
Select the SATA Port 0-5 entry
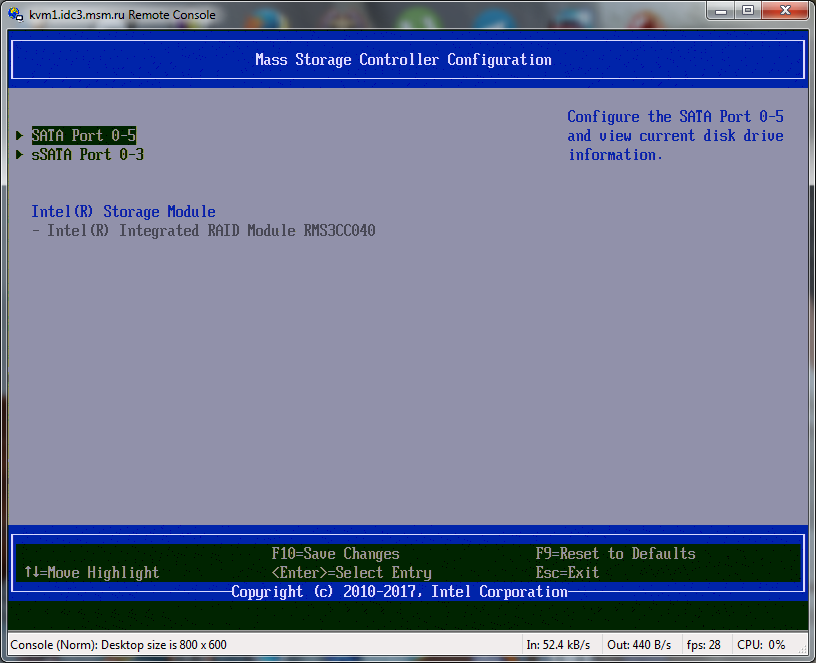(x=84, y=135)
